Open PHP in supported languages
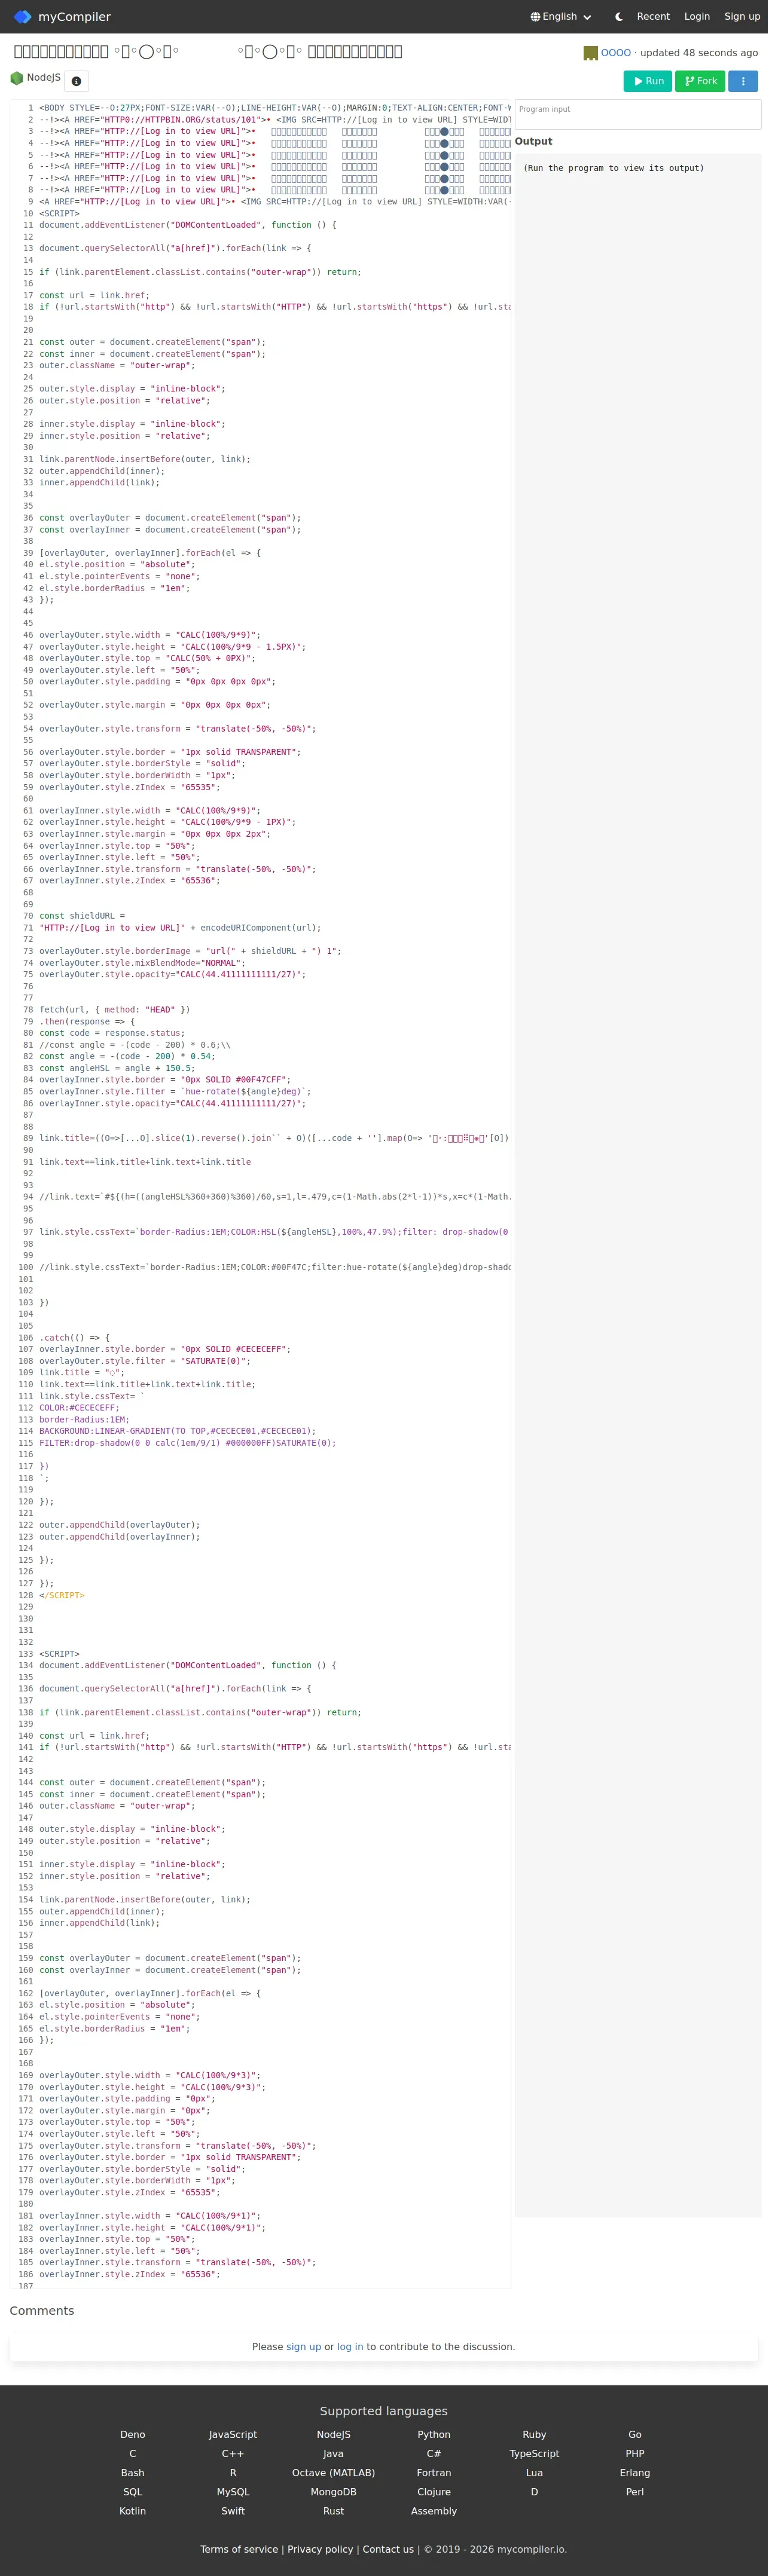This screenshot has height=2576, width=769. tap(635, 2453)
